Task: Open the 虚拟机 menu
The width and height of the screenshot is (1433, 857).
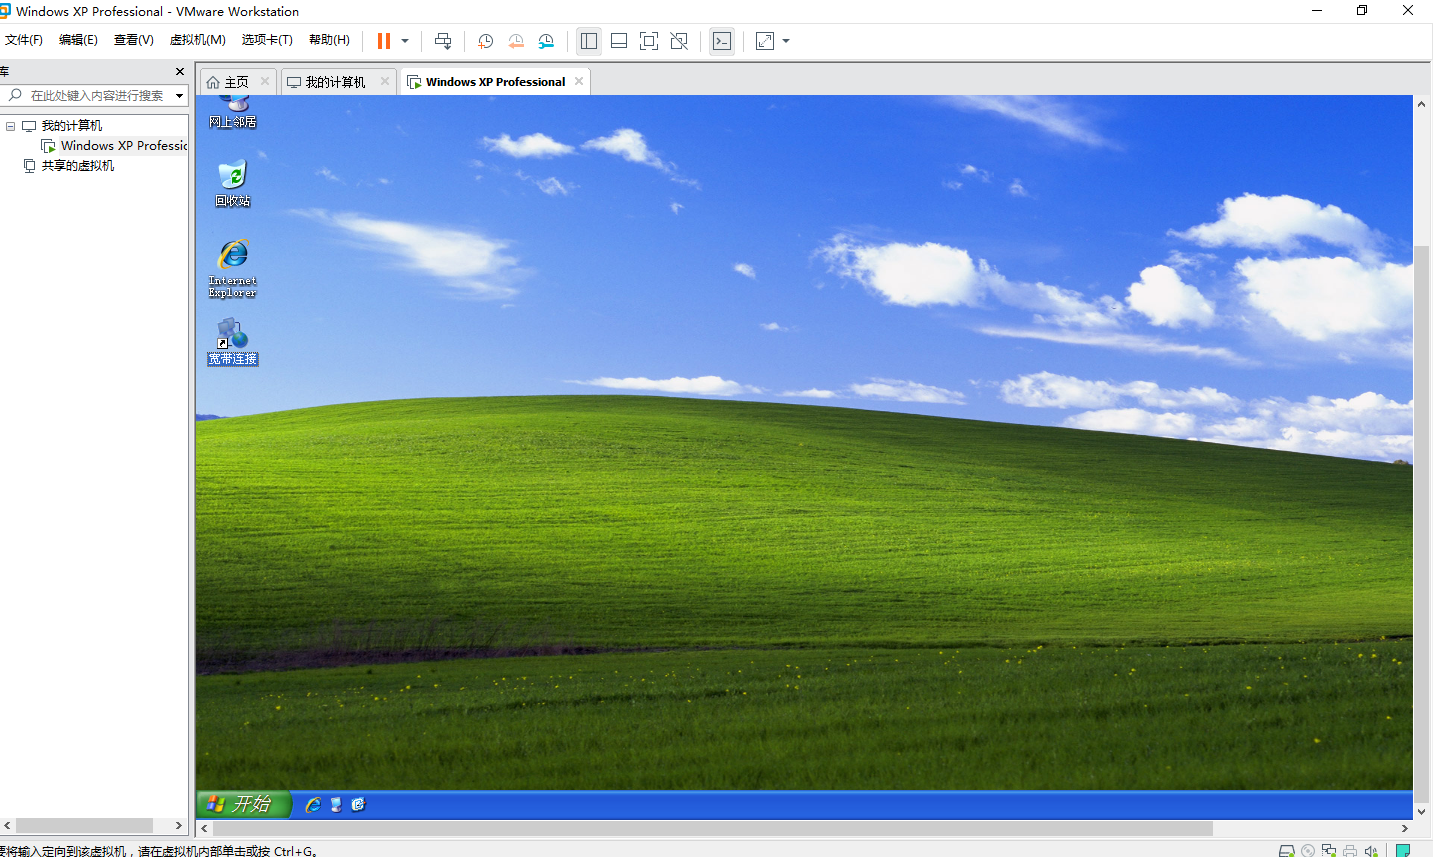Action: point(197,40)
